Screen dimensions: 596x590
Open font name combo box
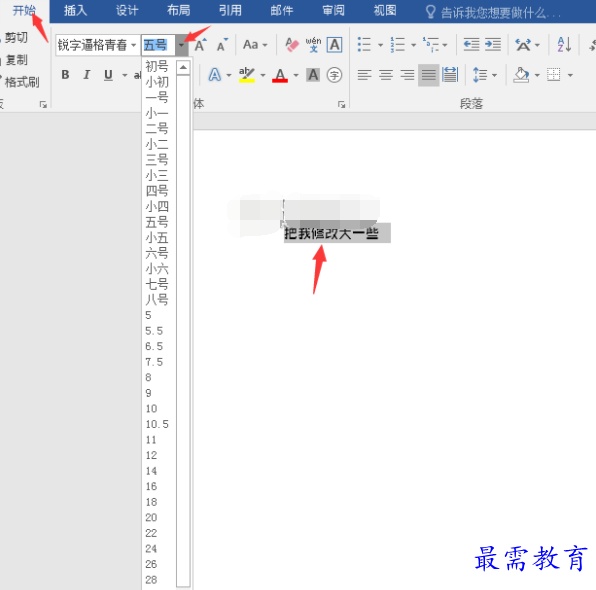[x=97, y=45]
